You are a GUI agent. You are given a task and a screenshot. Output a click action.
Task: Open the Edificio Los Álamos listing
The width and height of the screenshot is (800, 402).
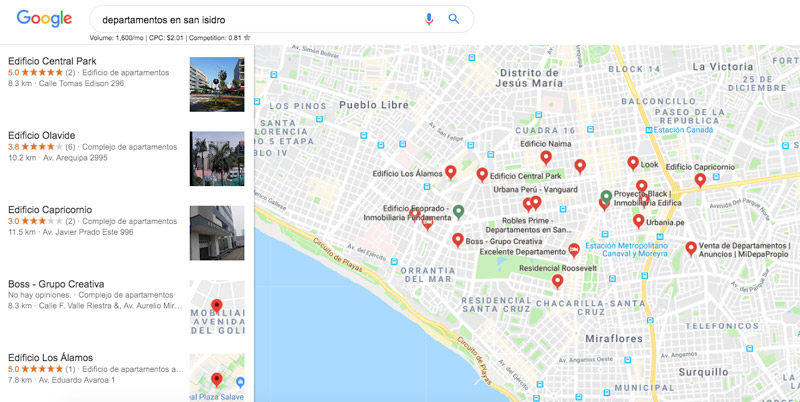coord(127,376)
